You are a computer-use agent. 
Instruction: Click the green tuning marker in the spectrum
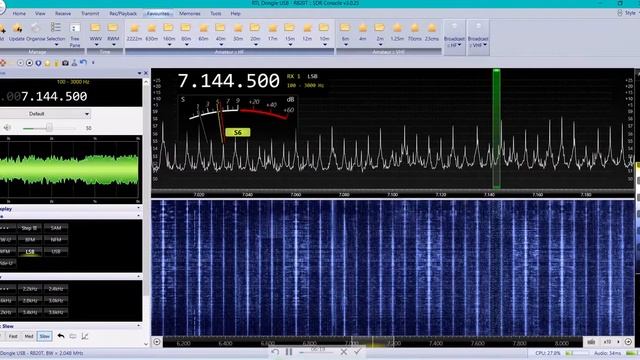(496, 129)
